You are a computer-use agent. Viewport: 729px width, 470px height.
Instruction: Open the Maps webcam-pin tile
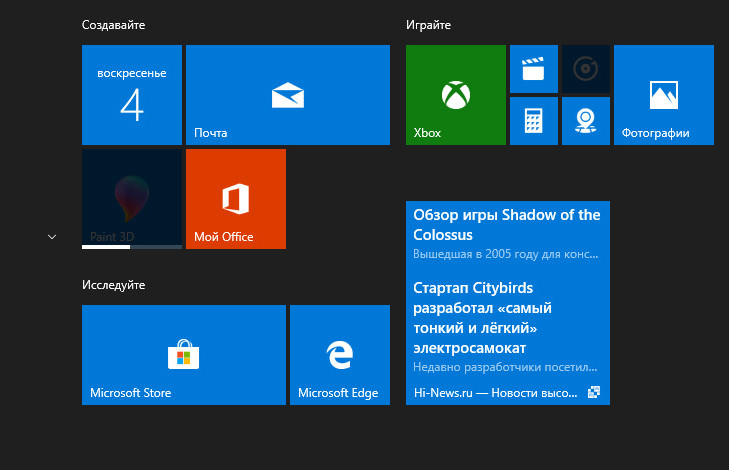pos(586,121)
